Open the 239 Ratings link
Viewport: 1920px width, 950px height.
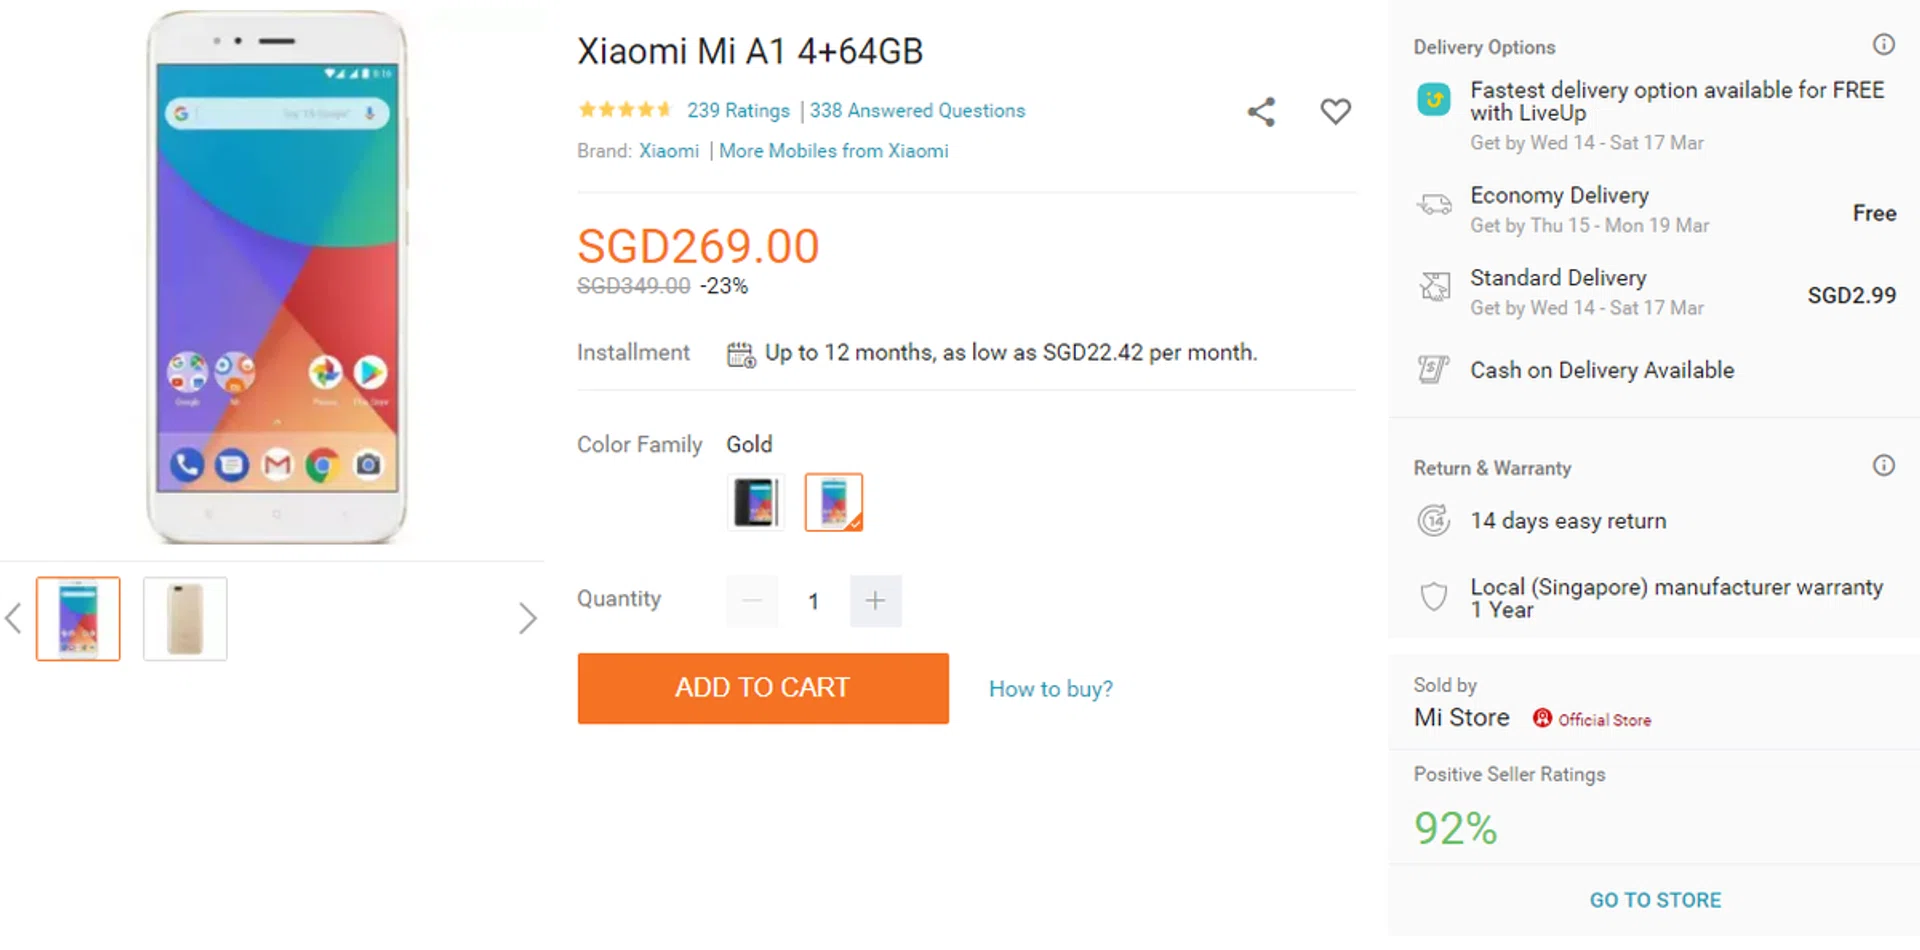click(738, 111)
